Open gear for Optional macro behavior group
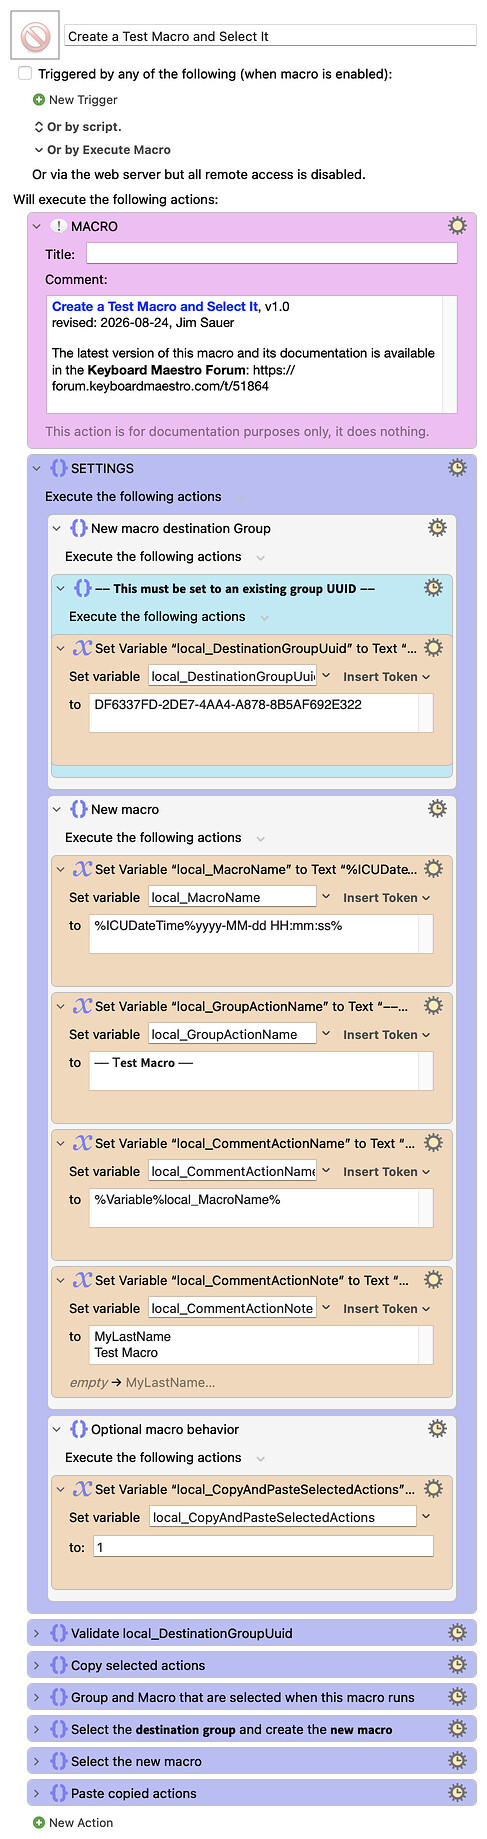The image size is (487, 1839). 437,1429
